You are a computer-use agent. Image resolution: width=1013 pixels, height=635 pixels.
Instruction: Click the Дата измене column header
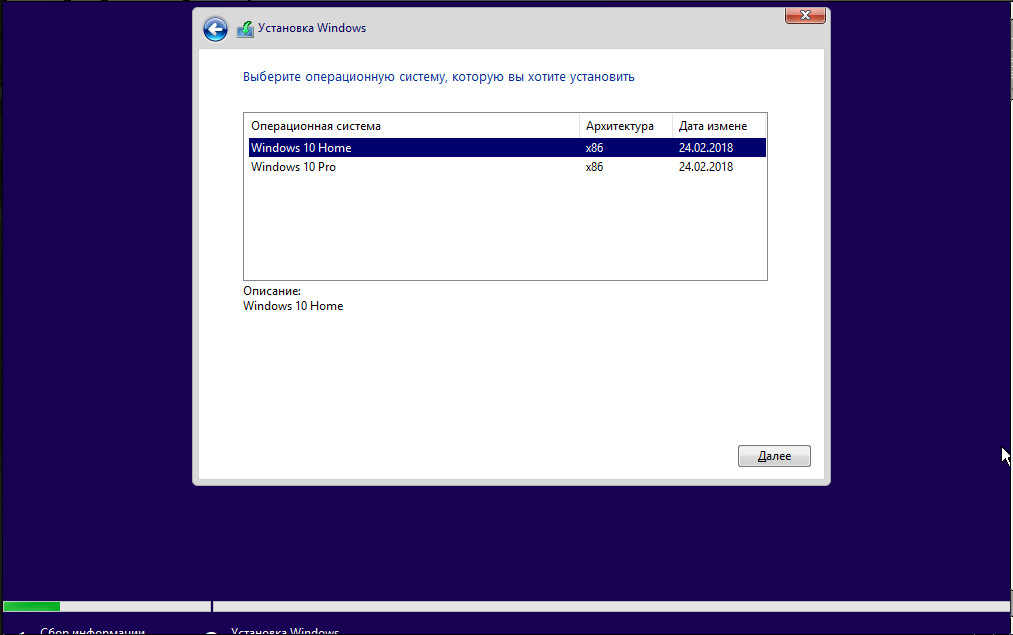pyautogui.click(x=718, y=126)
